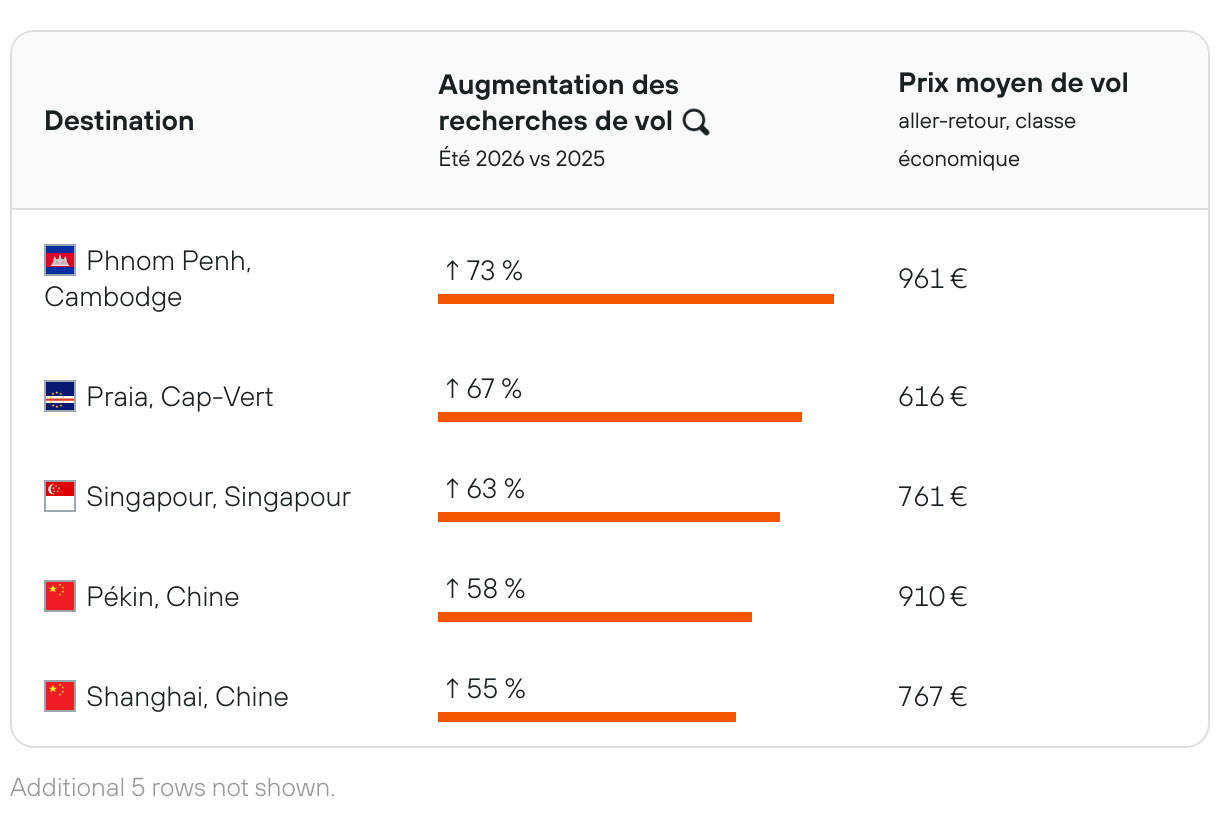Click the Destination column header
This screenshot has width=1220, height=814.
[119, 121]
